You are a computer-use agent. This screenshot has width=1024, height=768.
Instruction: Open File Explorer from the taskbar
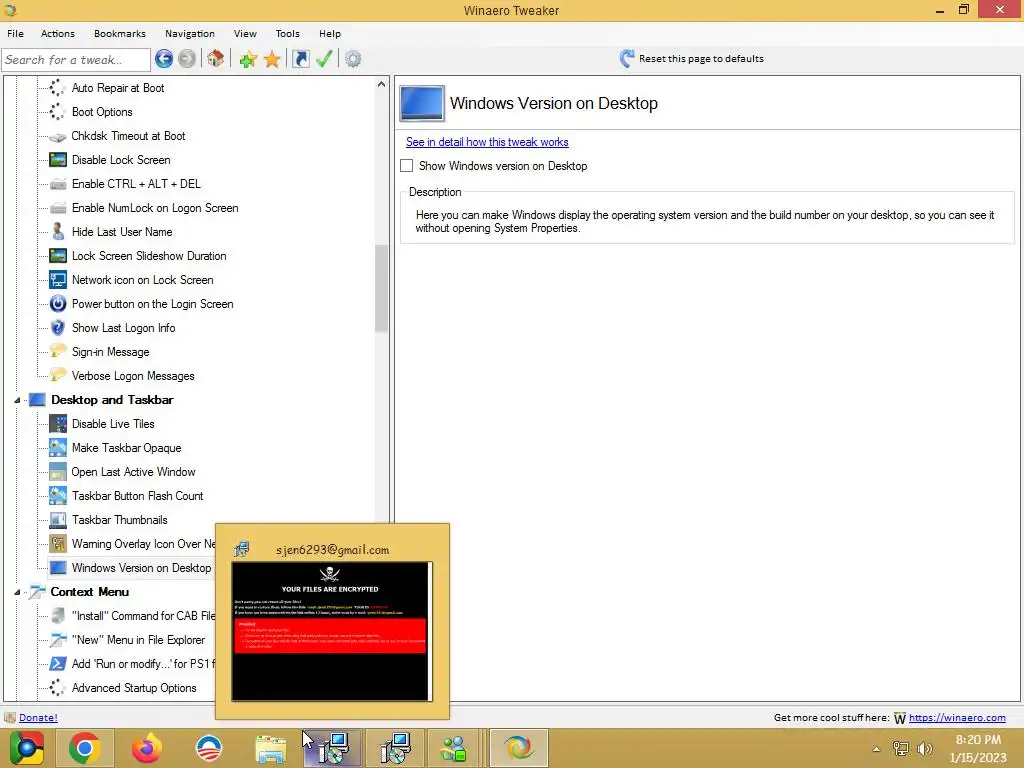click(x=270, y=748)
